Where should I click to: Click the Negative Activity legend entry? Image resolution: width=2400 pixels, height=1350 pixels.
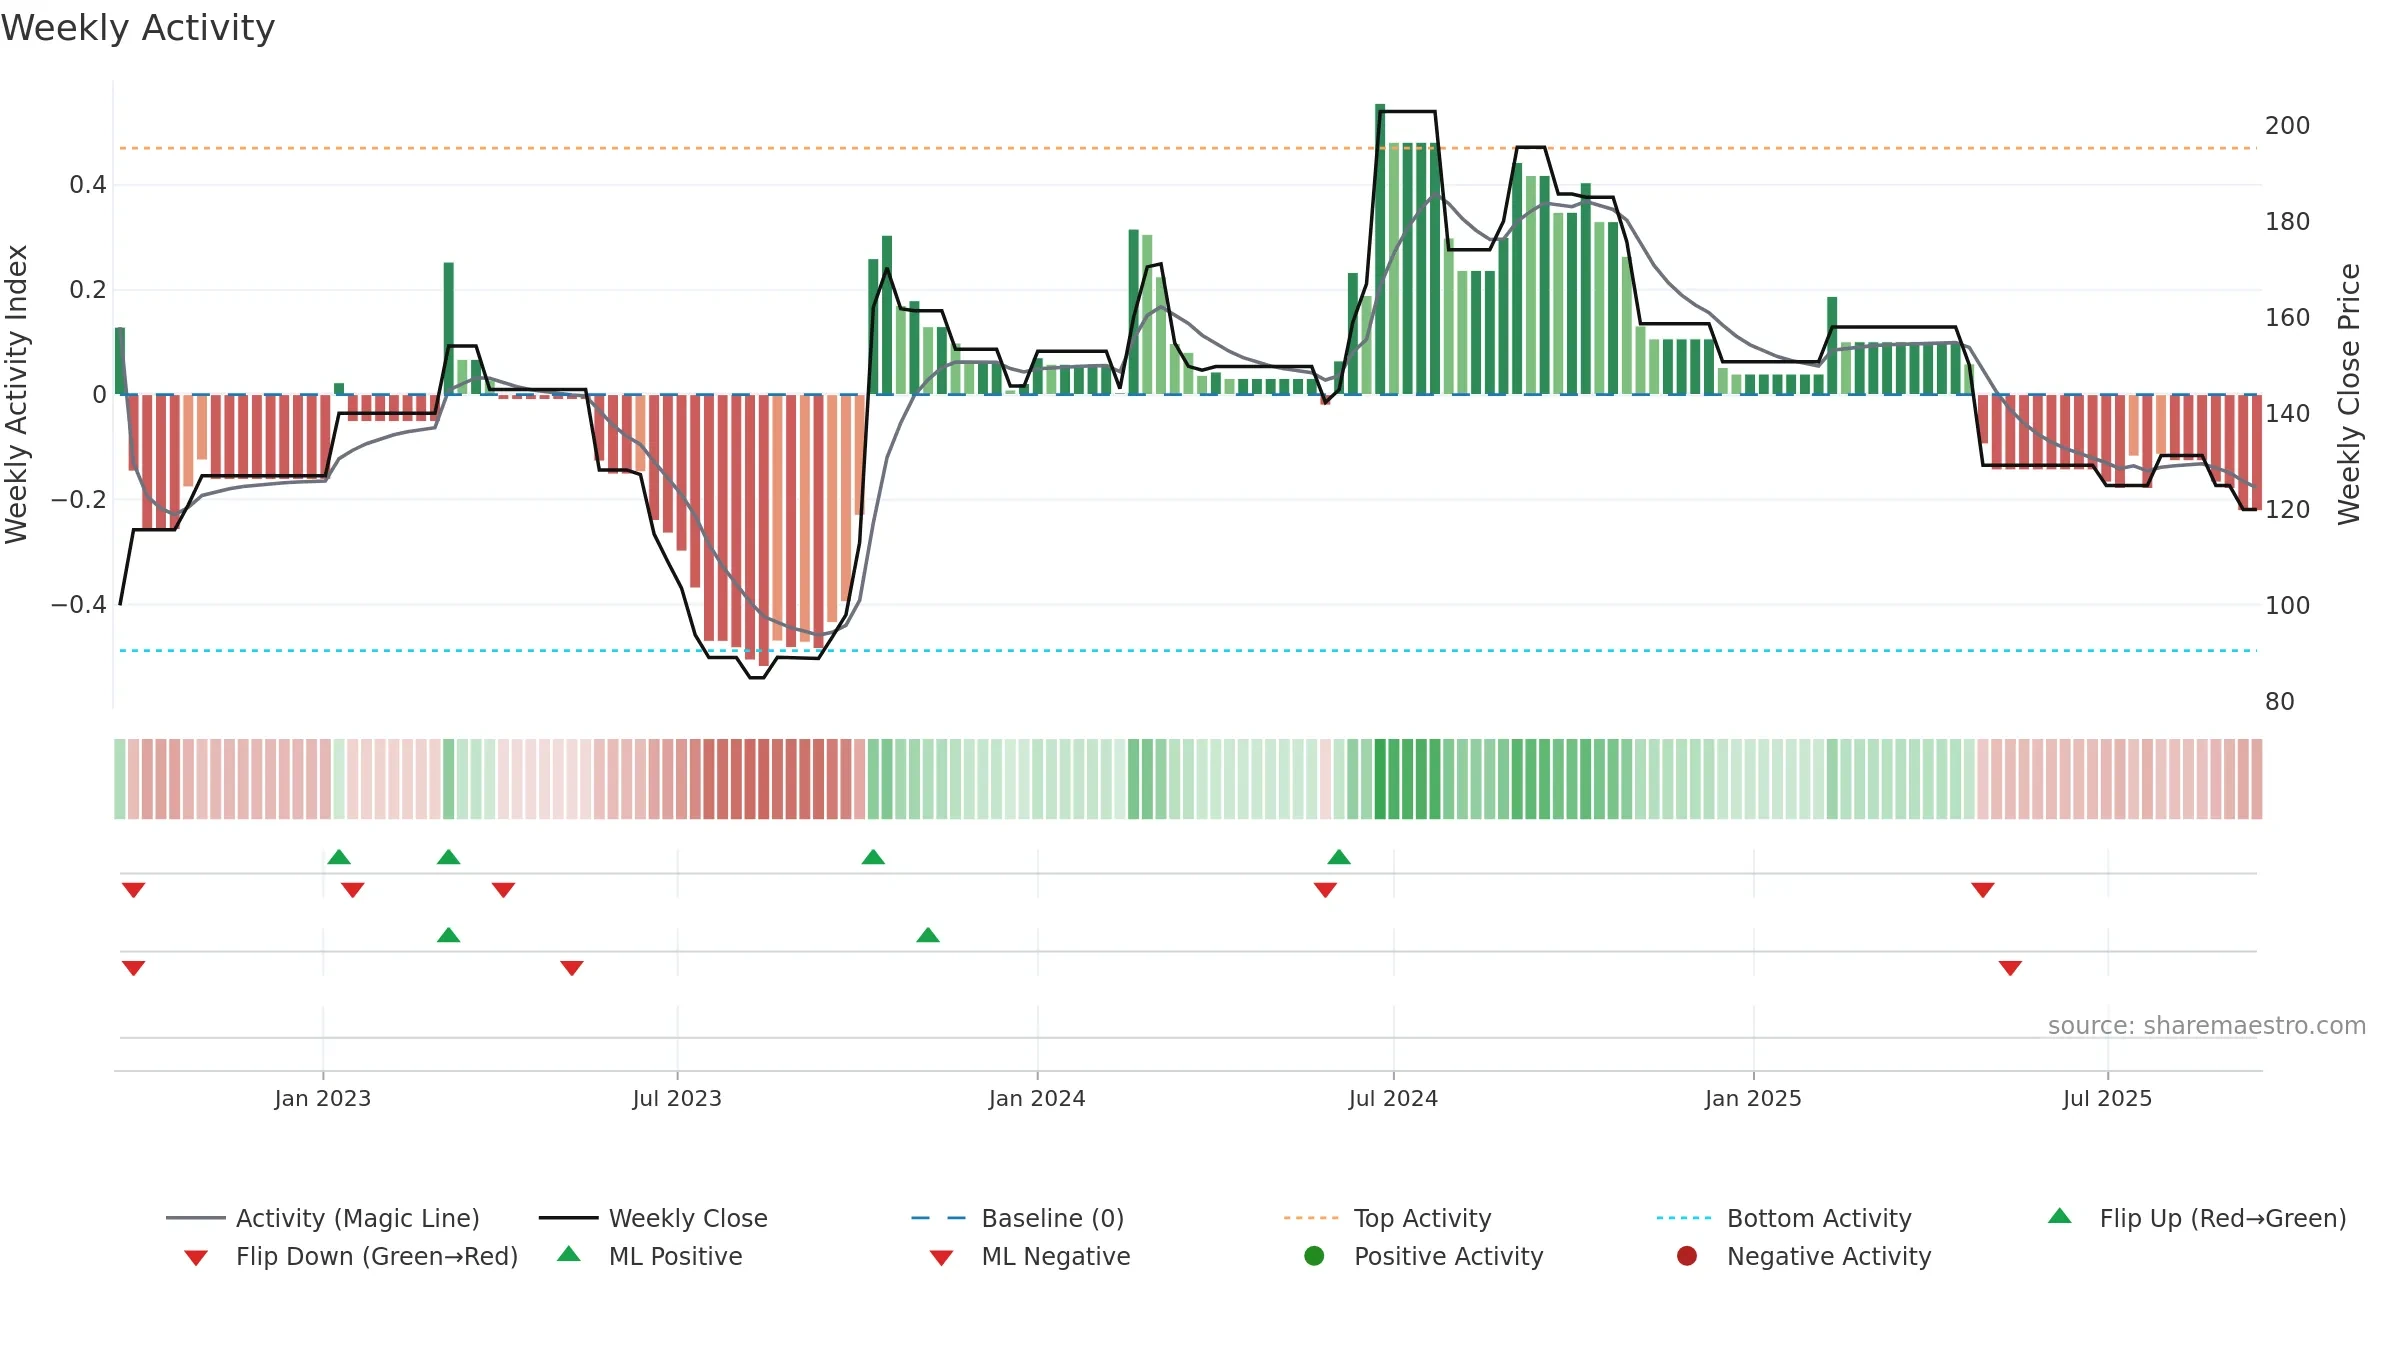1804,1256
